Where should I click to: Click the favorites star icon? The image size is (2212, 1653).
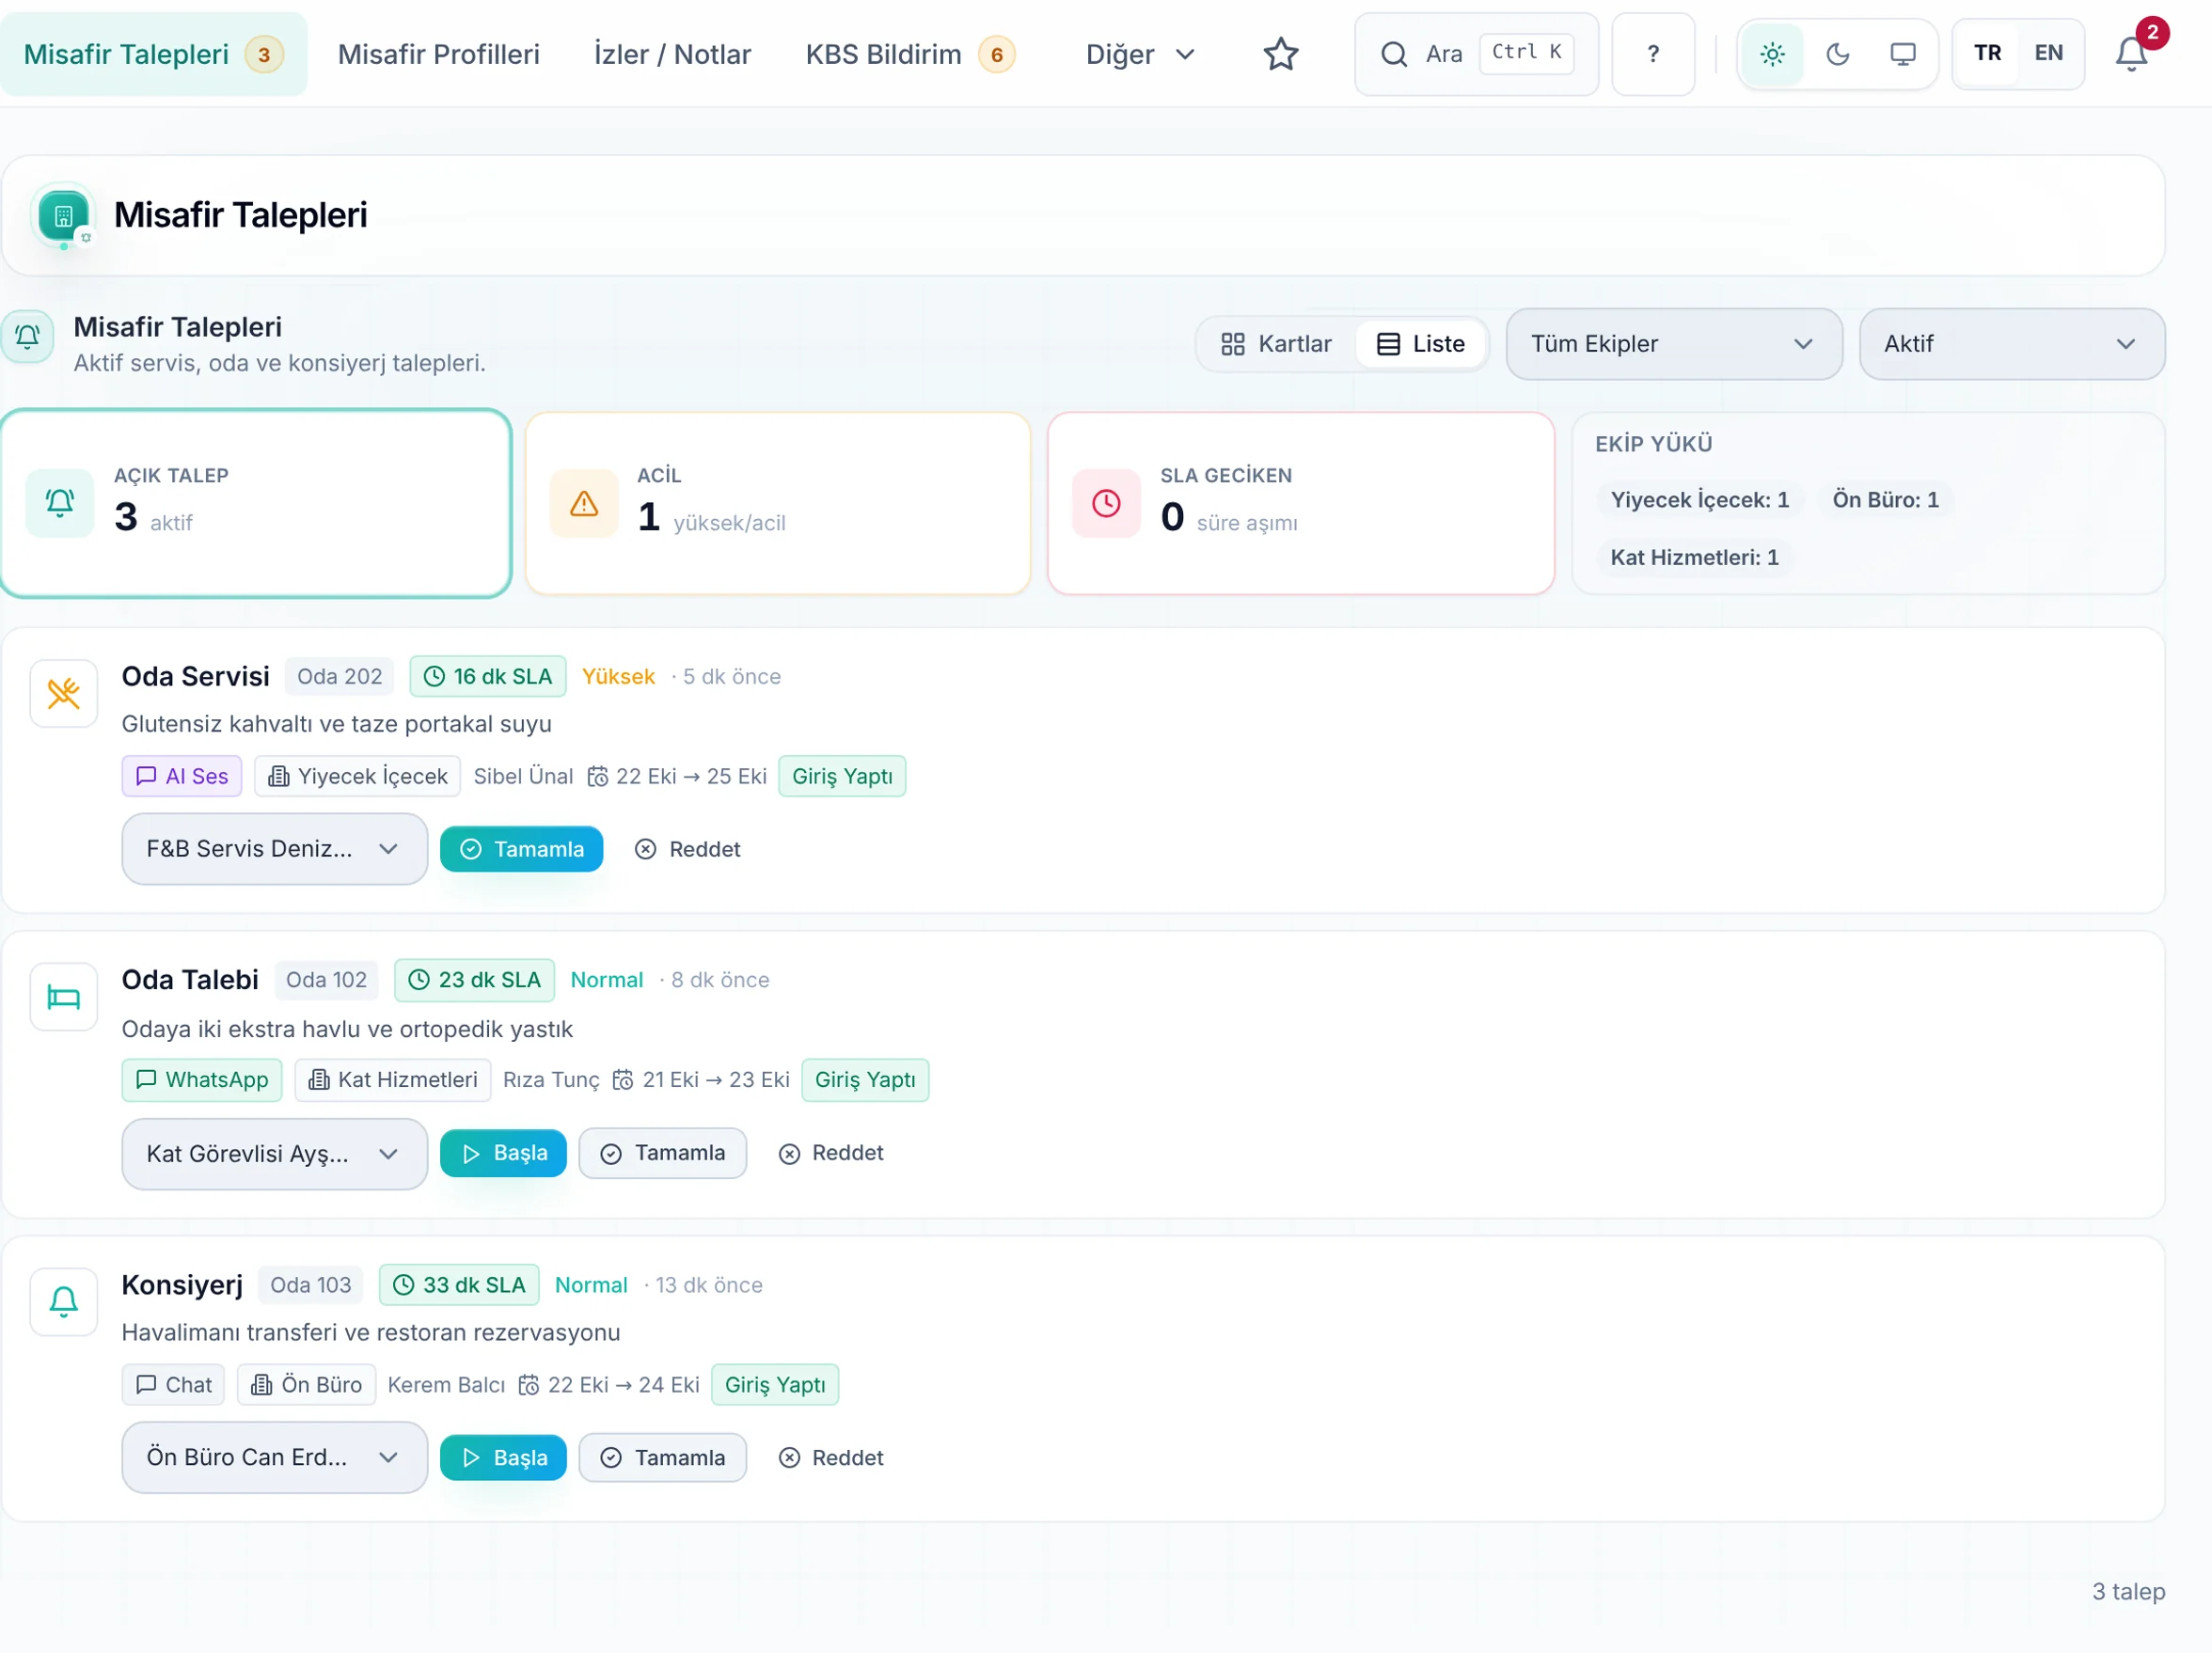click(1280, 54)
